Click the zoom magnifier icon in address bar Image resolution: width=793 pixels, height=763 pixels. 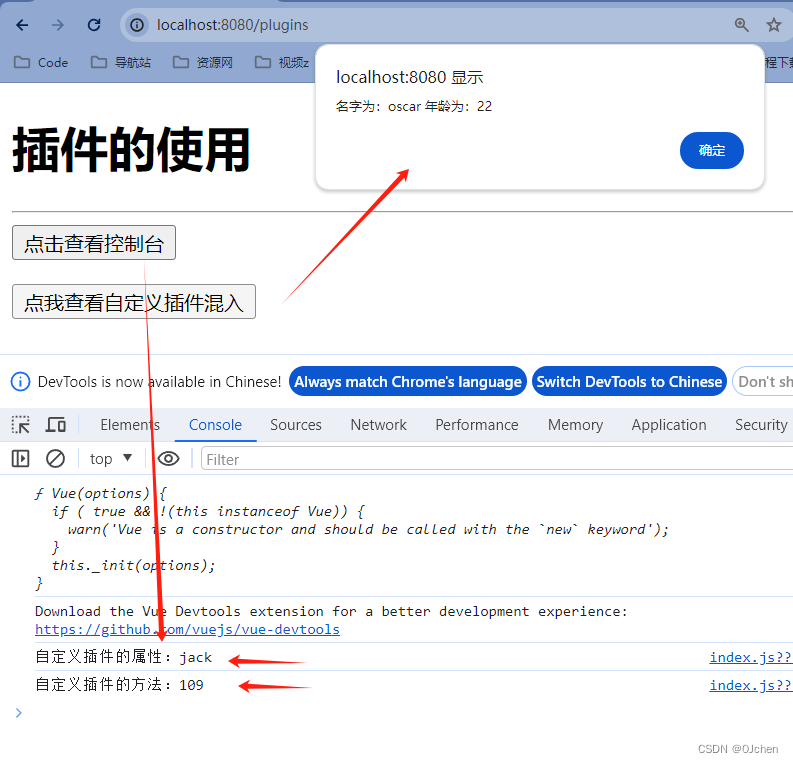point(741,25)
